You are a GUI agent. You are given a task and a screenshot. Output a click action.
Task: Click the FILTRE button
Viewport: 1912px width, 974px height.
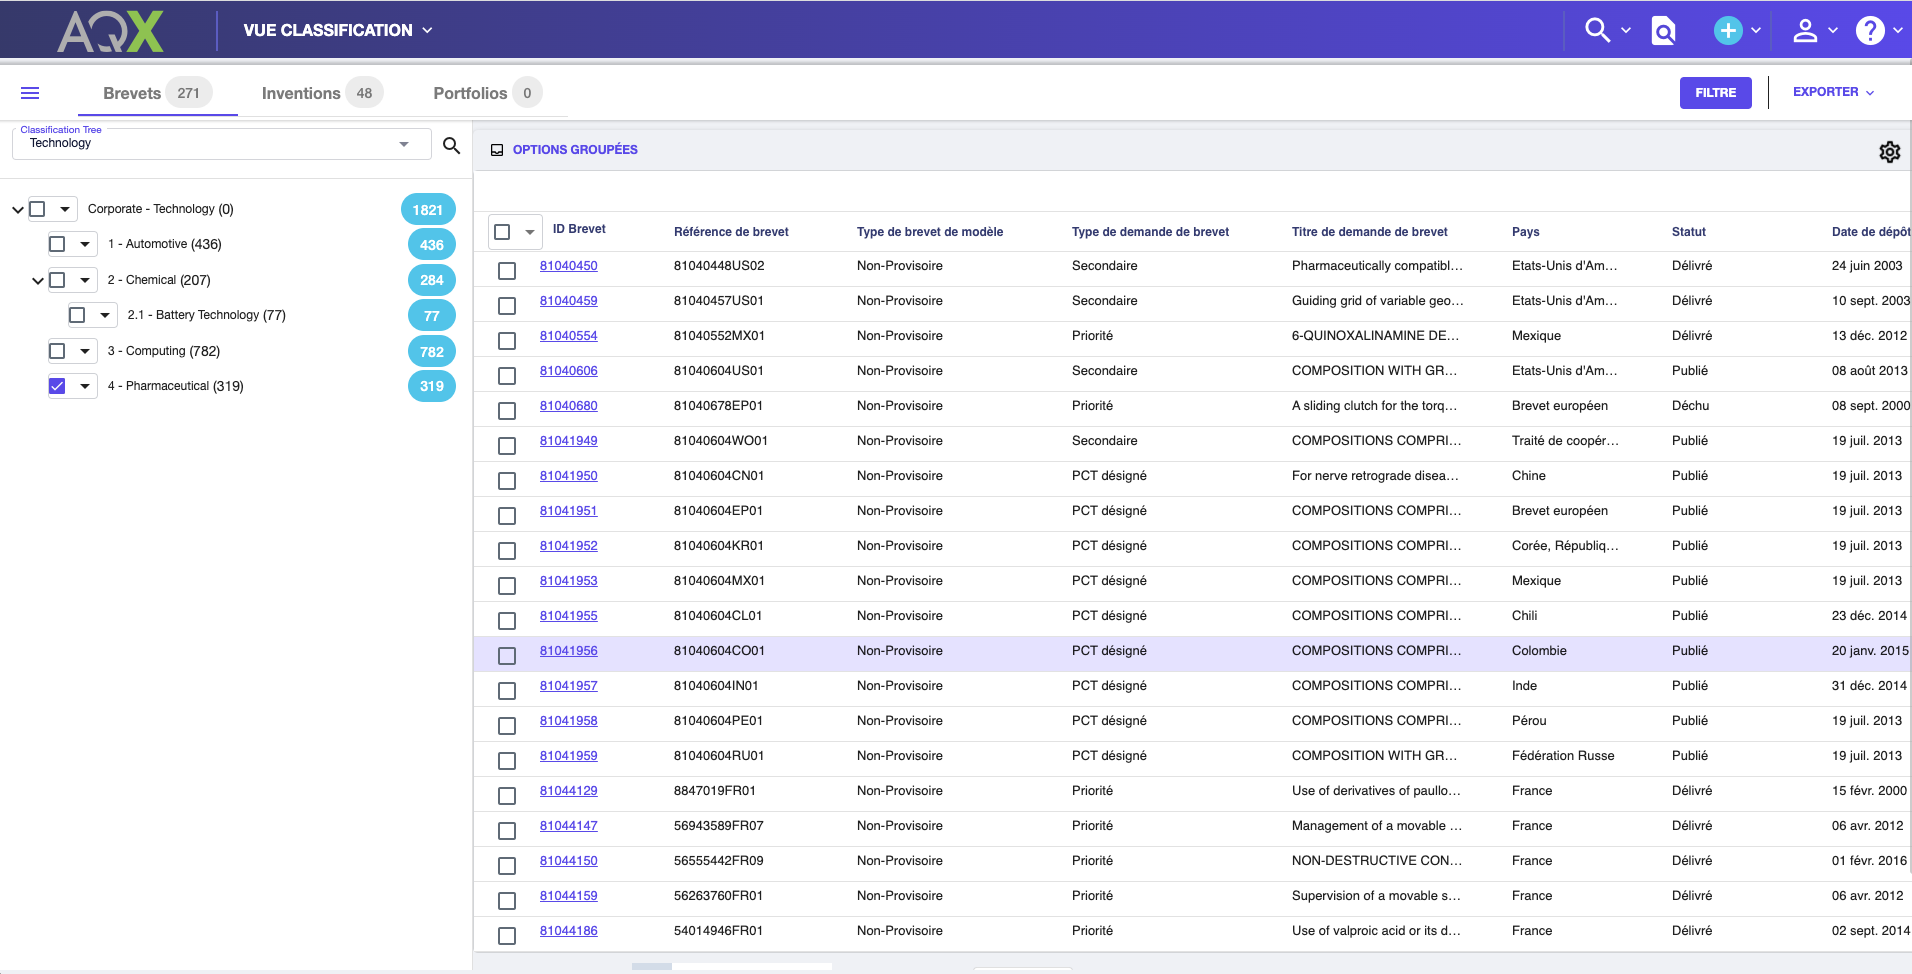(x=1715, y=93)
